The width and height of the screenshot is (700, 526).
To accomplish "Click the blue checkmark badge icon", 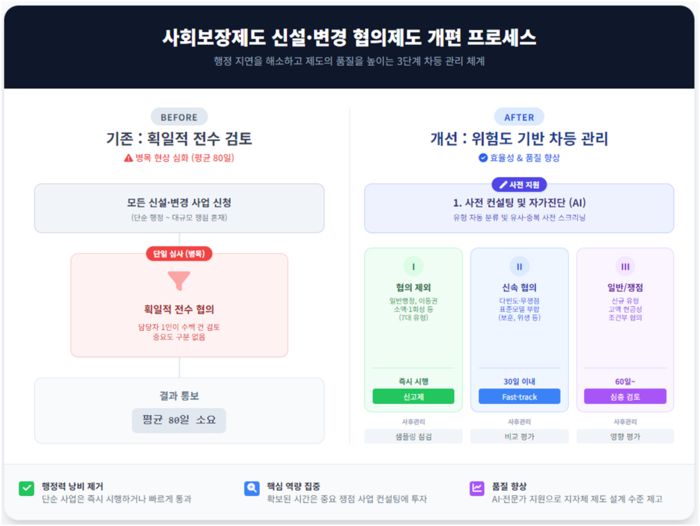I will coord(483,158).
